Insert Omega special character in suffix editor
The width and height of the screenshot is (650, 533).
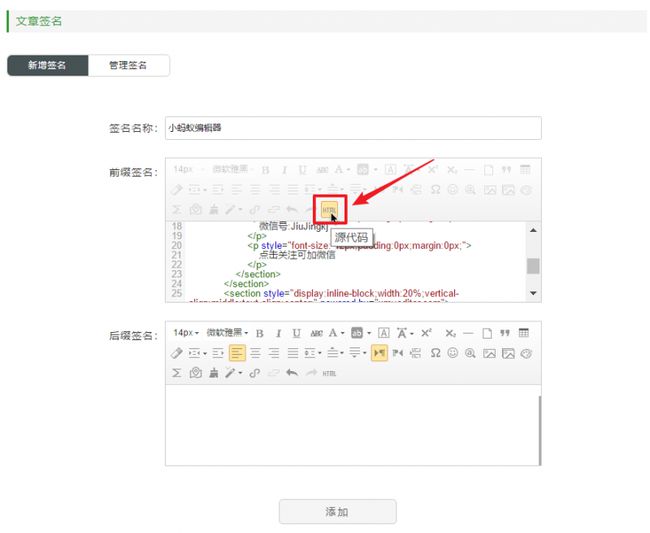(x=435, y=353)
